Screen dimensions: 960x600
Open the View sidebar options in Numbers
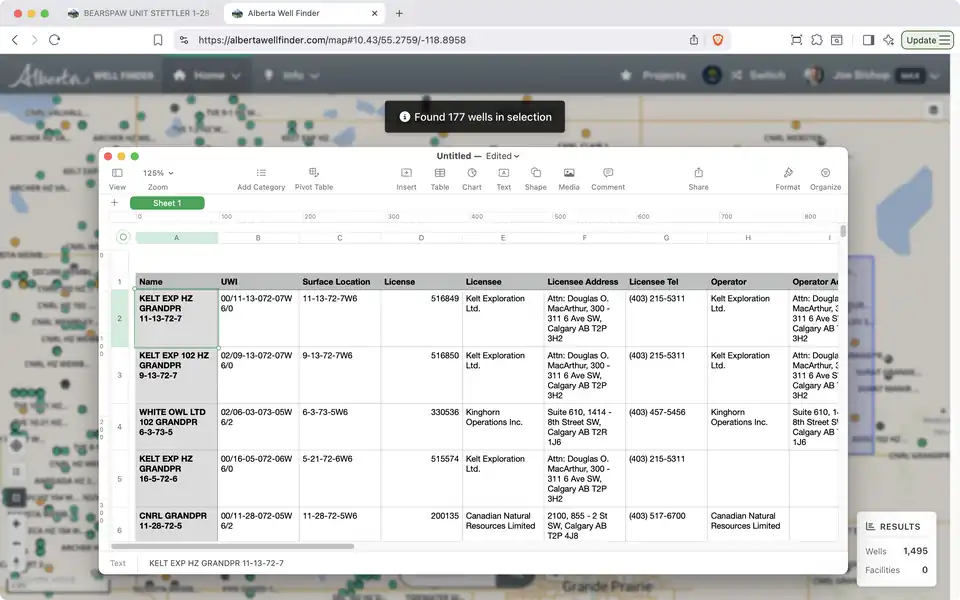tap(117, 179)
